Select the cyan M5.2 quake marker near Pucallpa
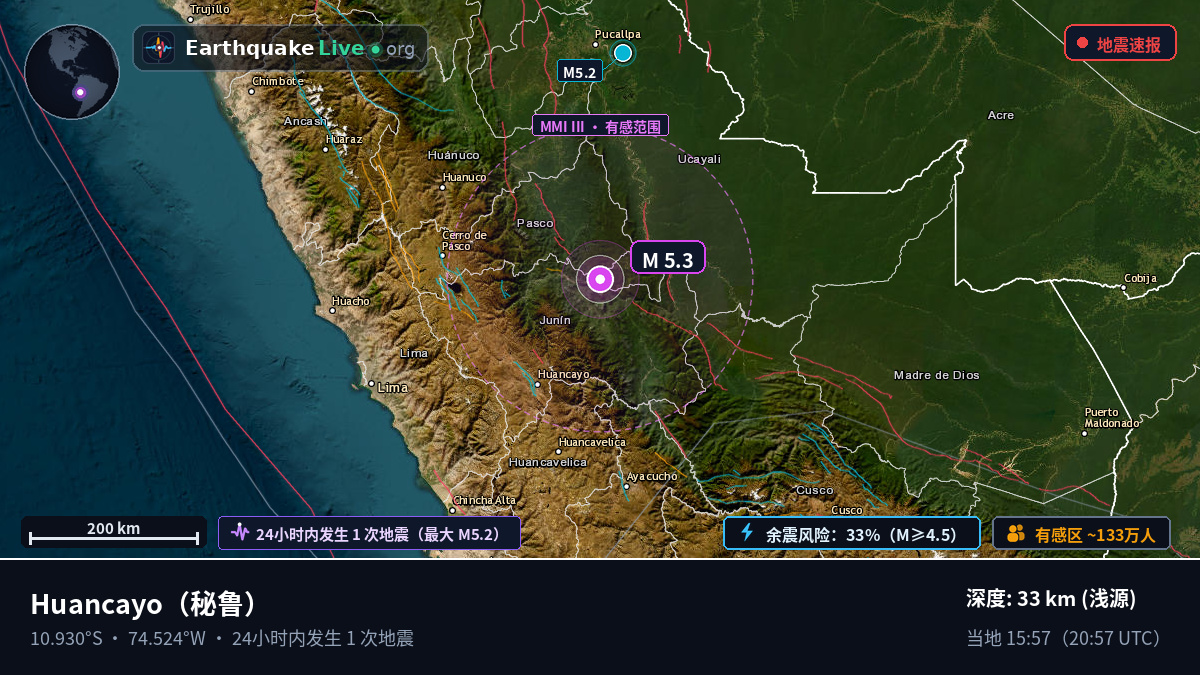Screen dimensions: 1200x675 623,53
